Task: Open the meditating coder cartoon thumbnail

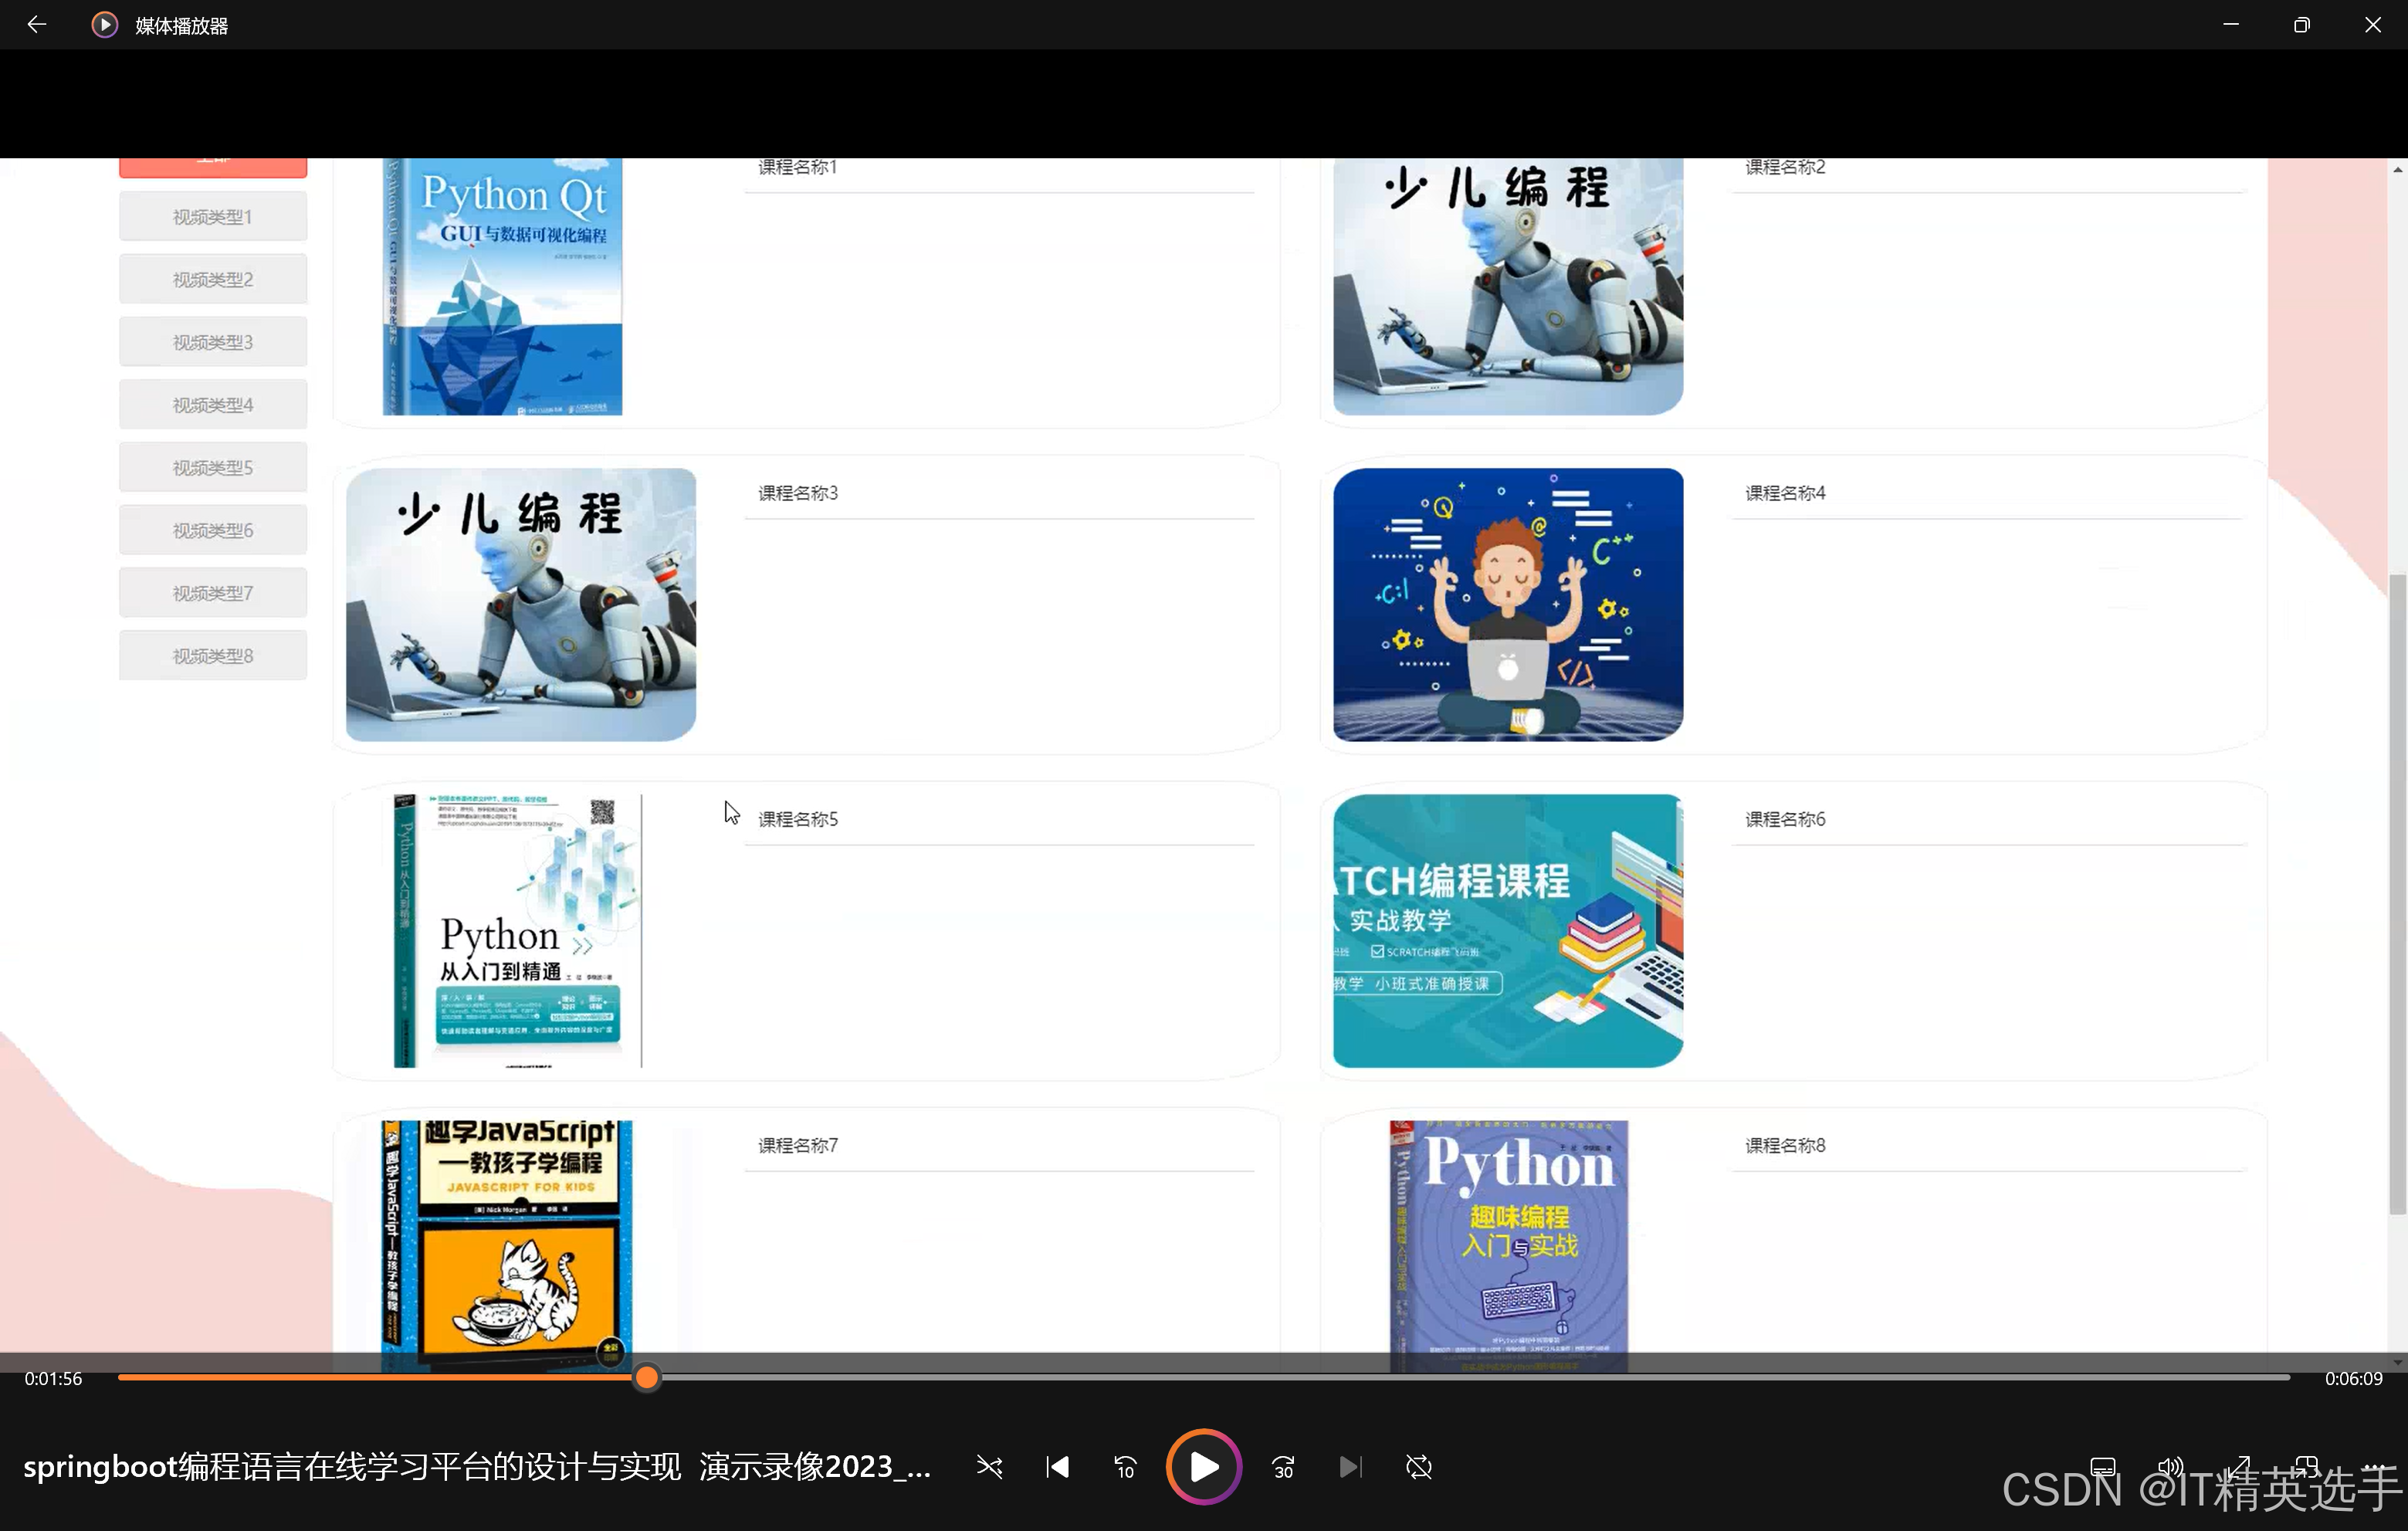Action: point(1508,604)
